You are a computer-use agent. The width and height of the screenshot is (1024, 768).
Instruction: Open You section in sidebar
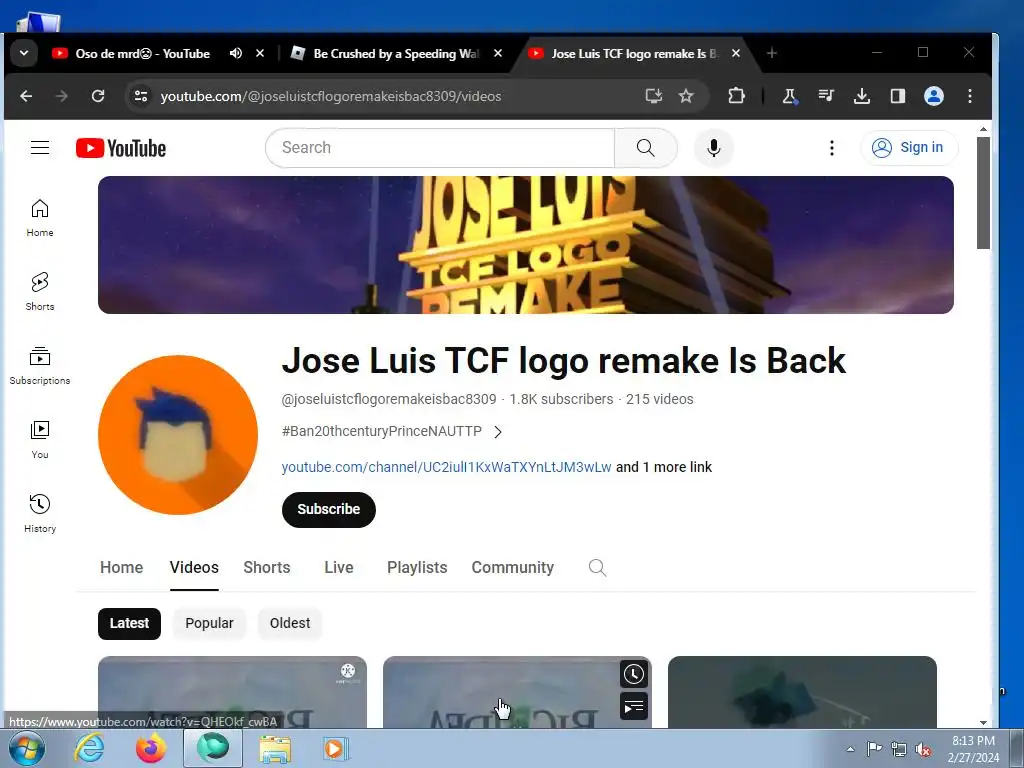40,440
